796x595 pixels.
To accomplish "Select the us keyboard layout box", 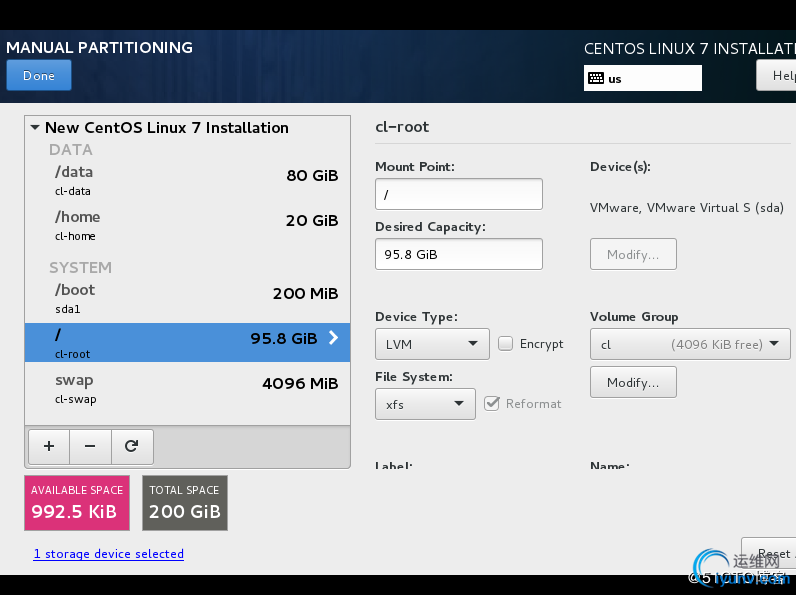I will click(x=643, y=78).
